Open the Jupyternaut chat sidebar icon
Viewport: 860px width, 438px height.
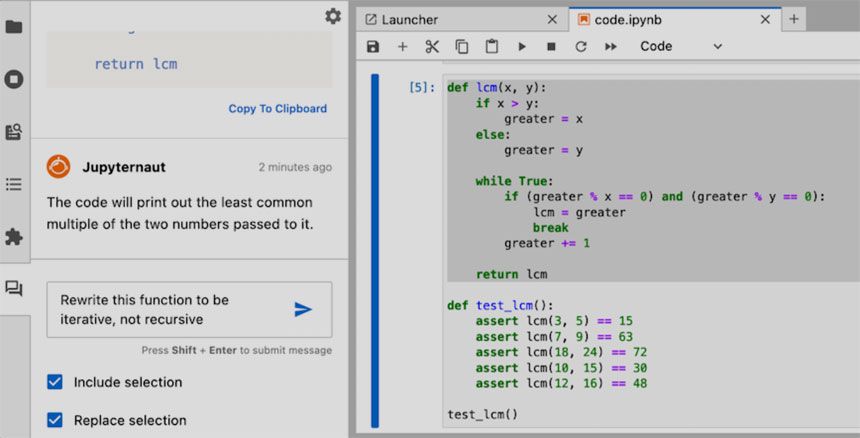(14, 289)
